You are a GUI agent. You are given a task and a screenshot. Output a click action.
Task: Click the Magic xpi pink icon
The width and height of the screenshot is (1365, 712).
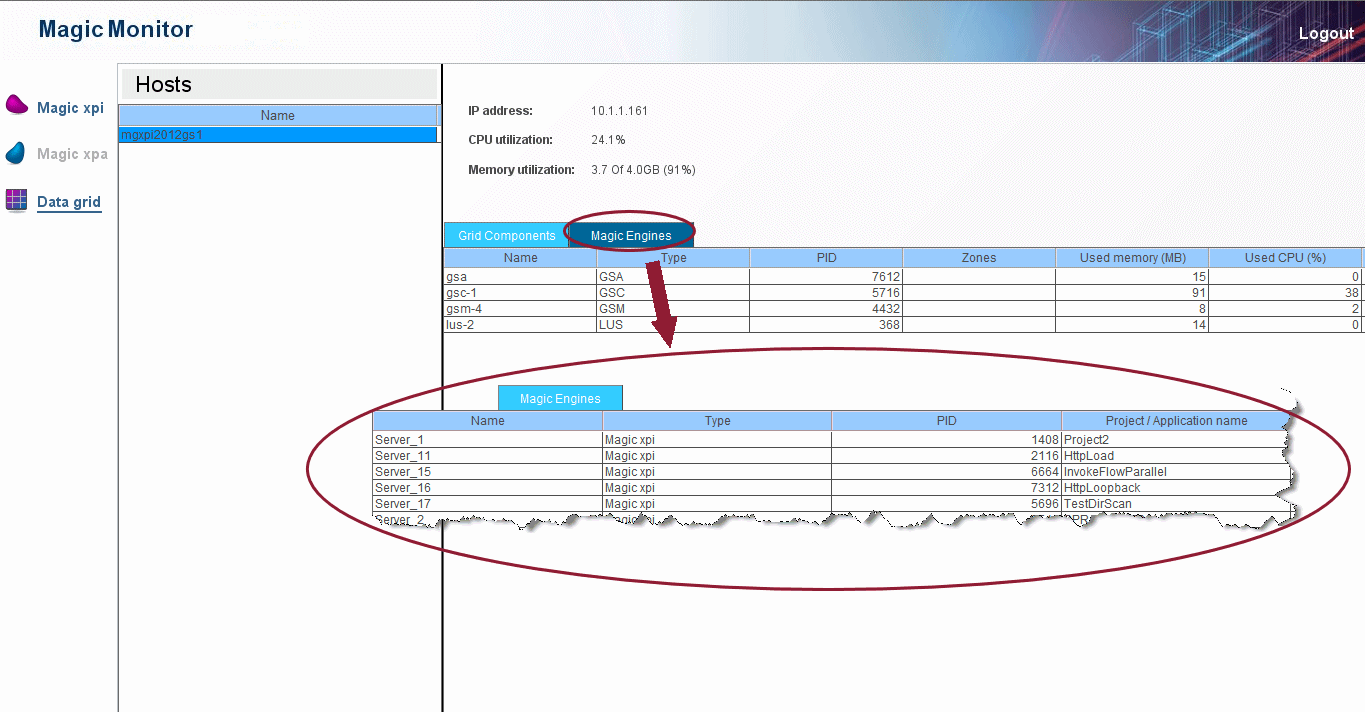pyautogui.click(x=17, y=105)
